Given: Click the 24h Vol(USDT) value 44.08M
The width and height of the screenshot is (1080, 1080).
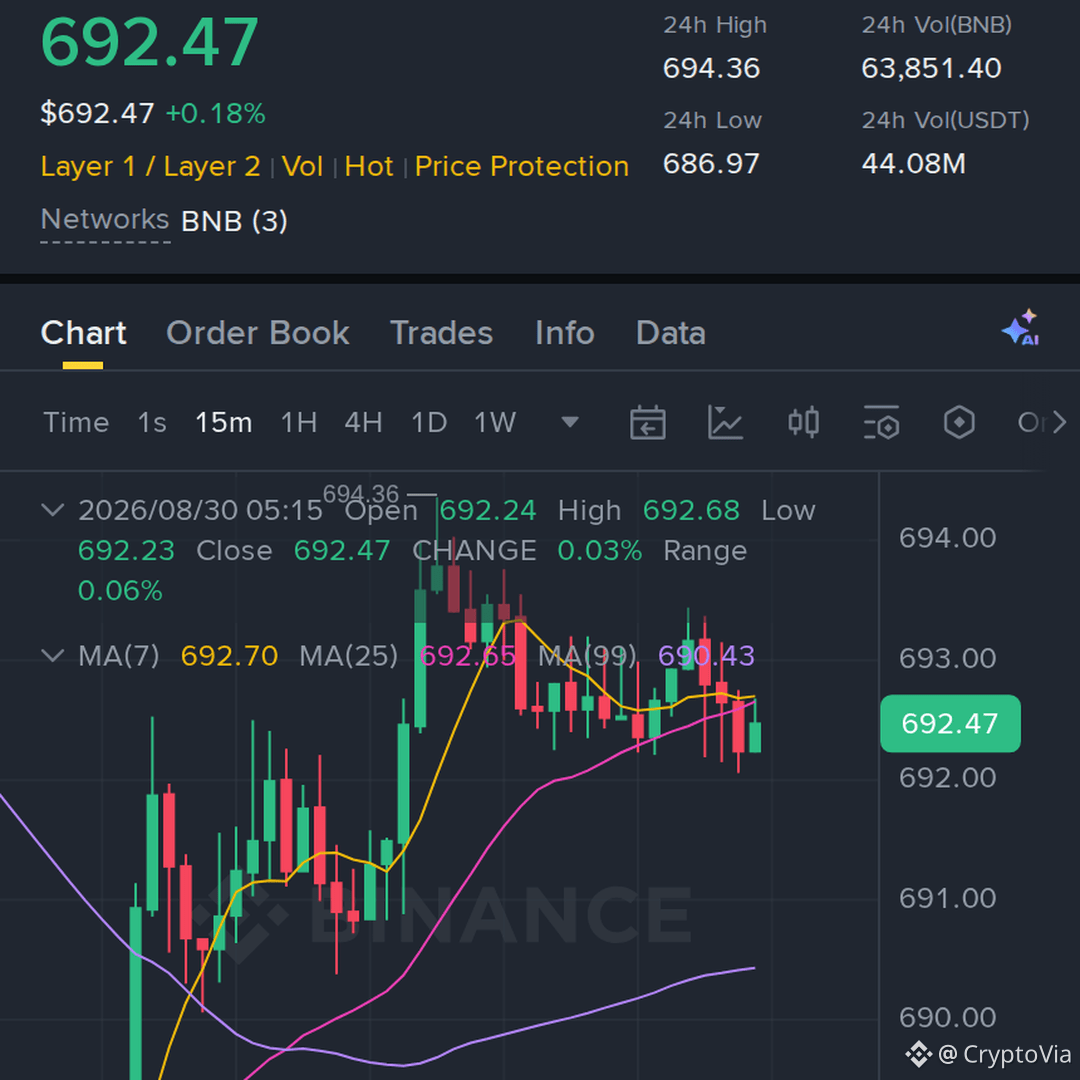Looking at the screenshot, I should 913,164.
